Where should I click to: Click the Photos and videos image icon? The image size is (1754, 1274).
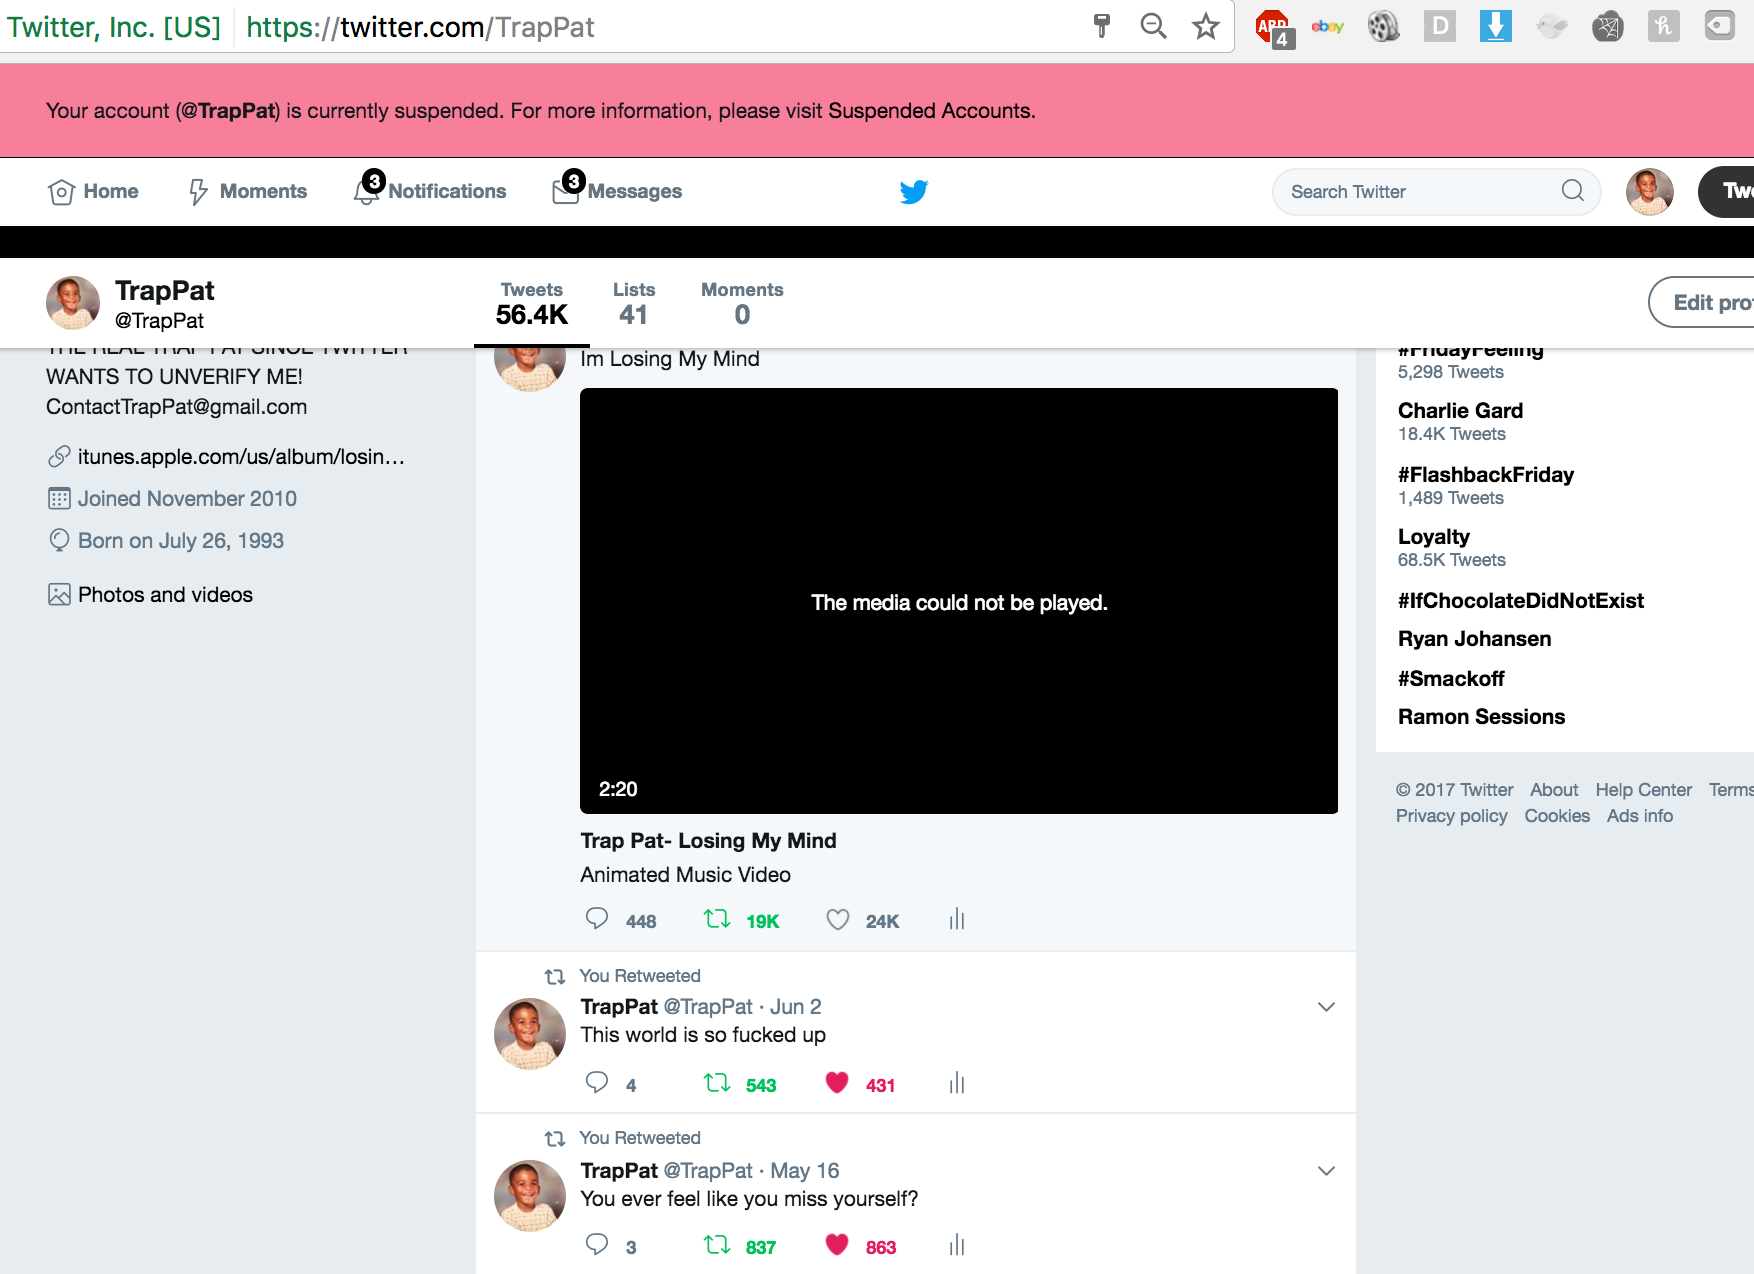[59, 595]
